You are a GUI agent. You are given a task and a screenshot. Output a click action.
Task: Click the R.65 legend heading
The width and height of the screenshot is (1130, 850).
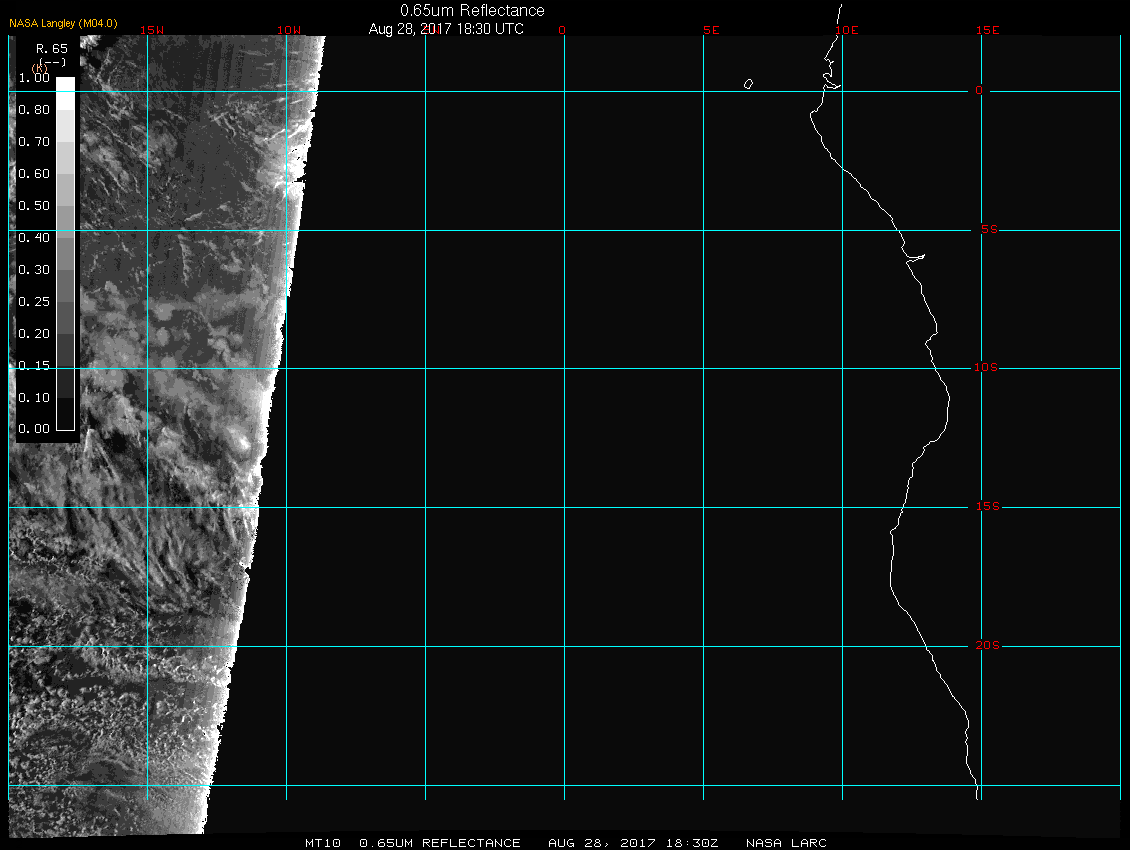coord(51,48)
